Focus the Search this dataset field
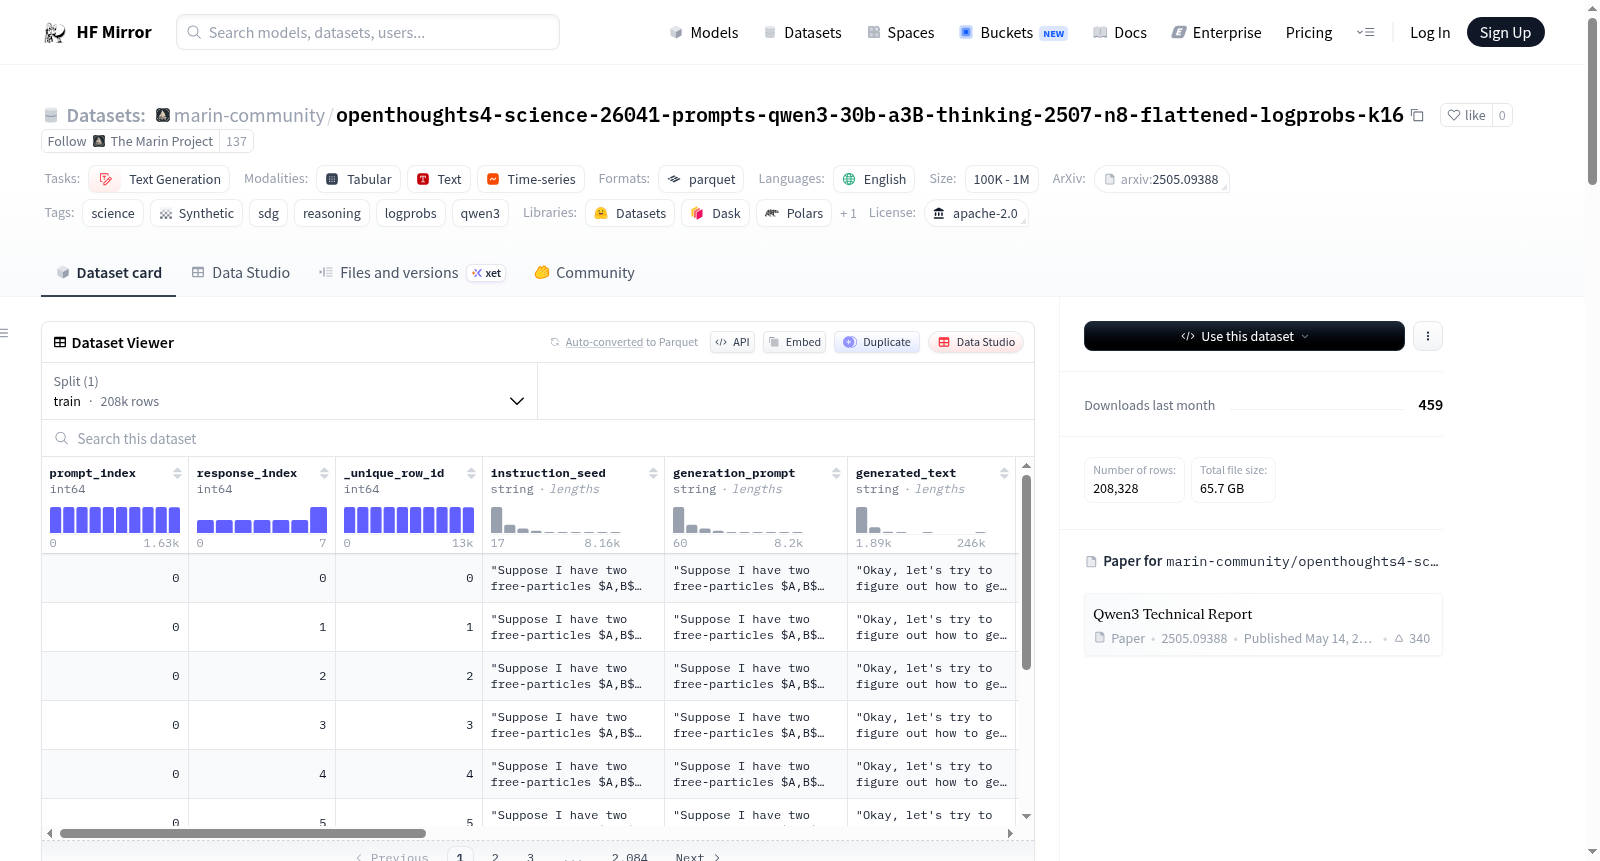This screenshot has width=1600, height=861. 538,438
